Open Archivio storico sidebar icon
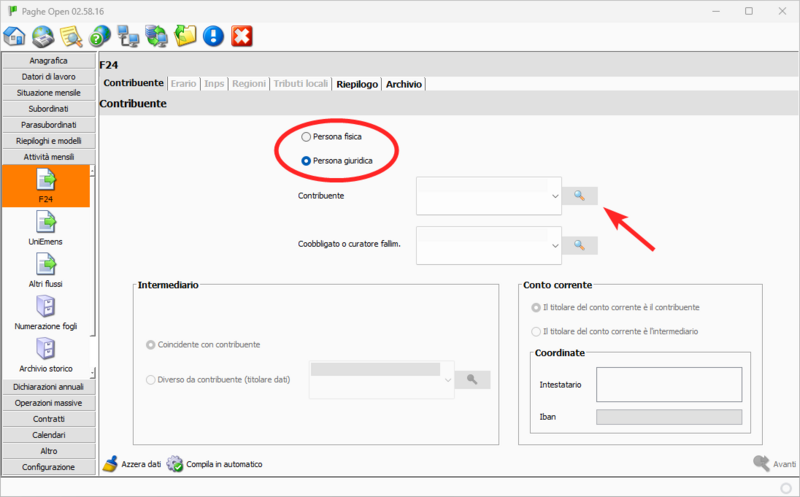Screen dimensions: 800x497 tap(46, 351)
